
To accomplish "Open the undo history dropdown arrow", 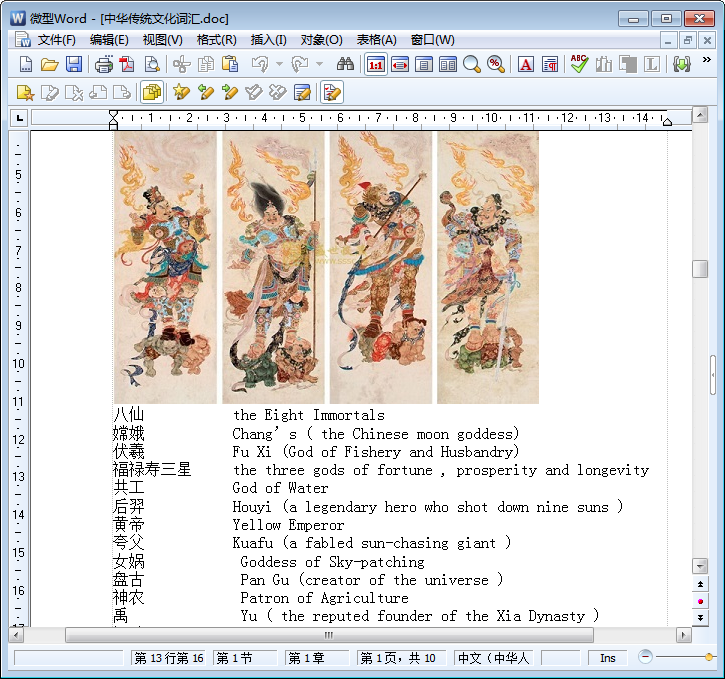I will (279, 64).
